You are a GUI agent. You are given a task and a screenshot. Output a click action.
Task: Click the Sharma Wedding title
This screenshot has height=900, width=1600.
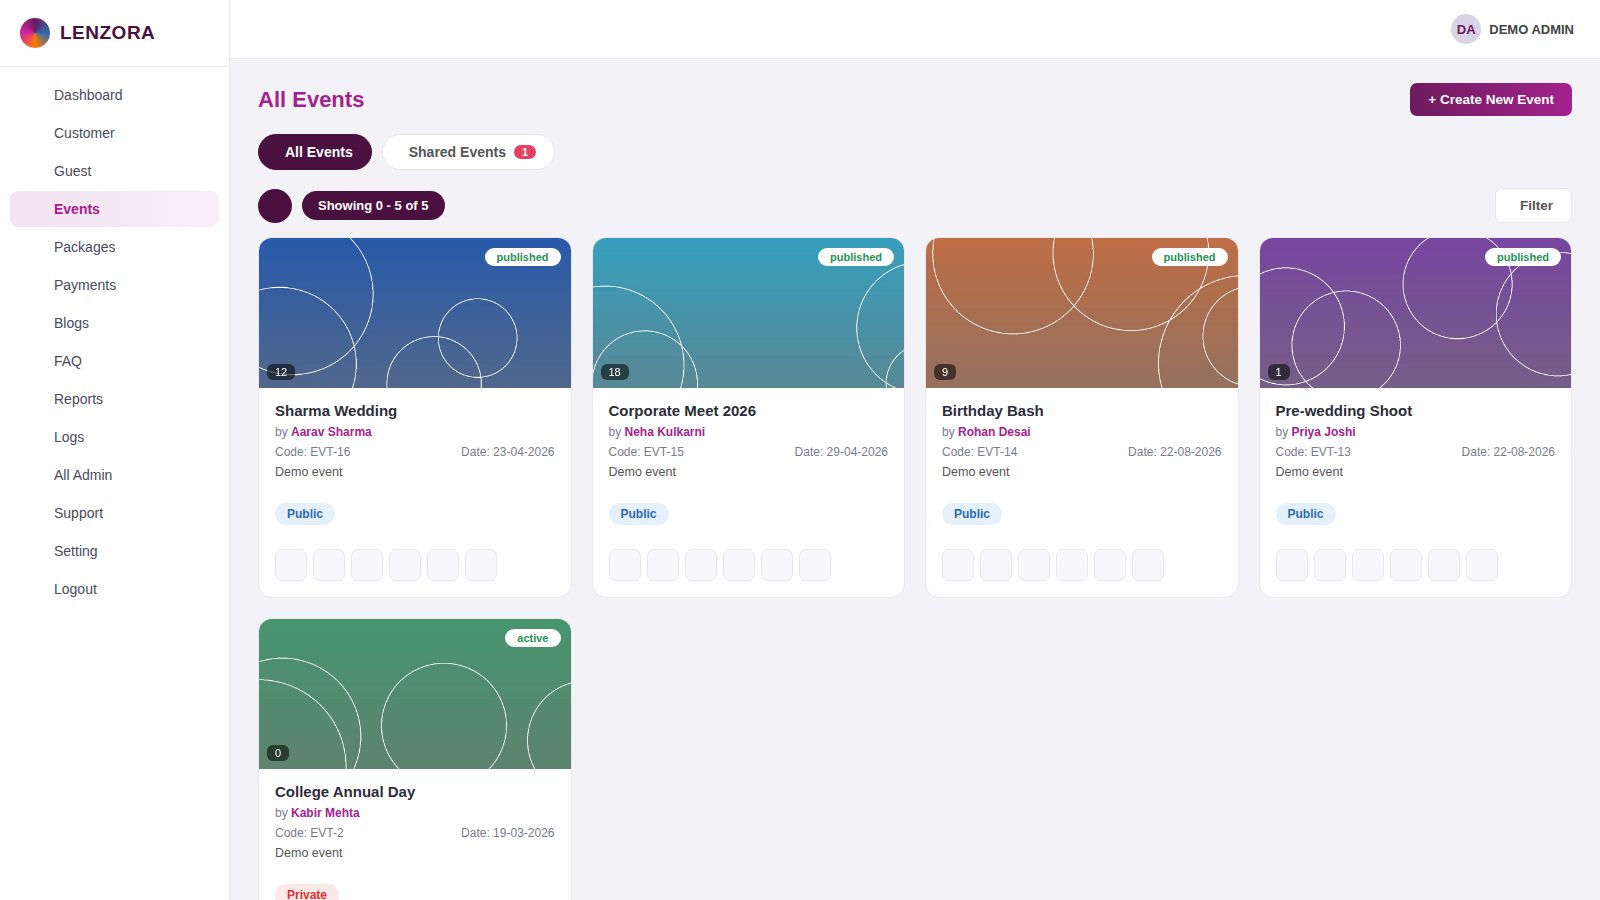(x=336, y=411)
